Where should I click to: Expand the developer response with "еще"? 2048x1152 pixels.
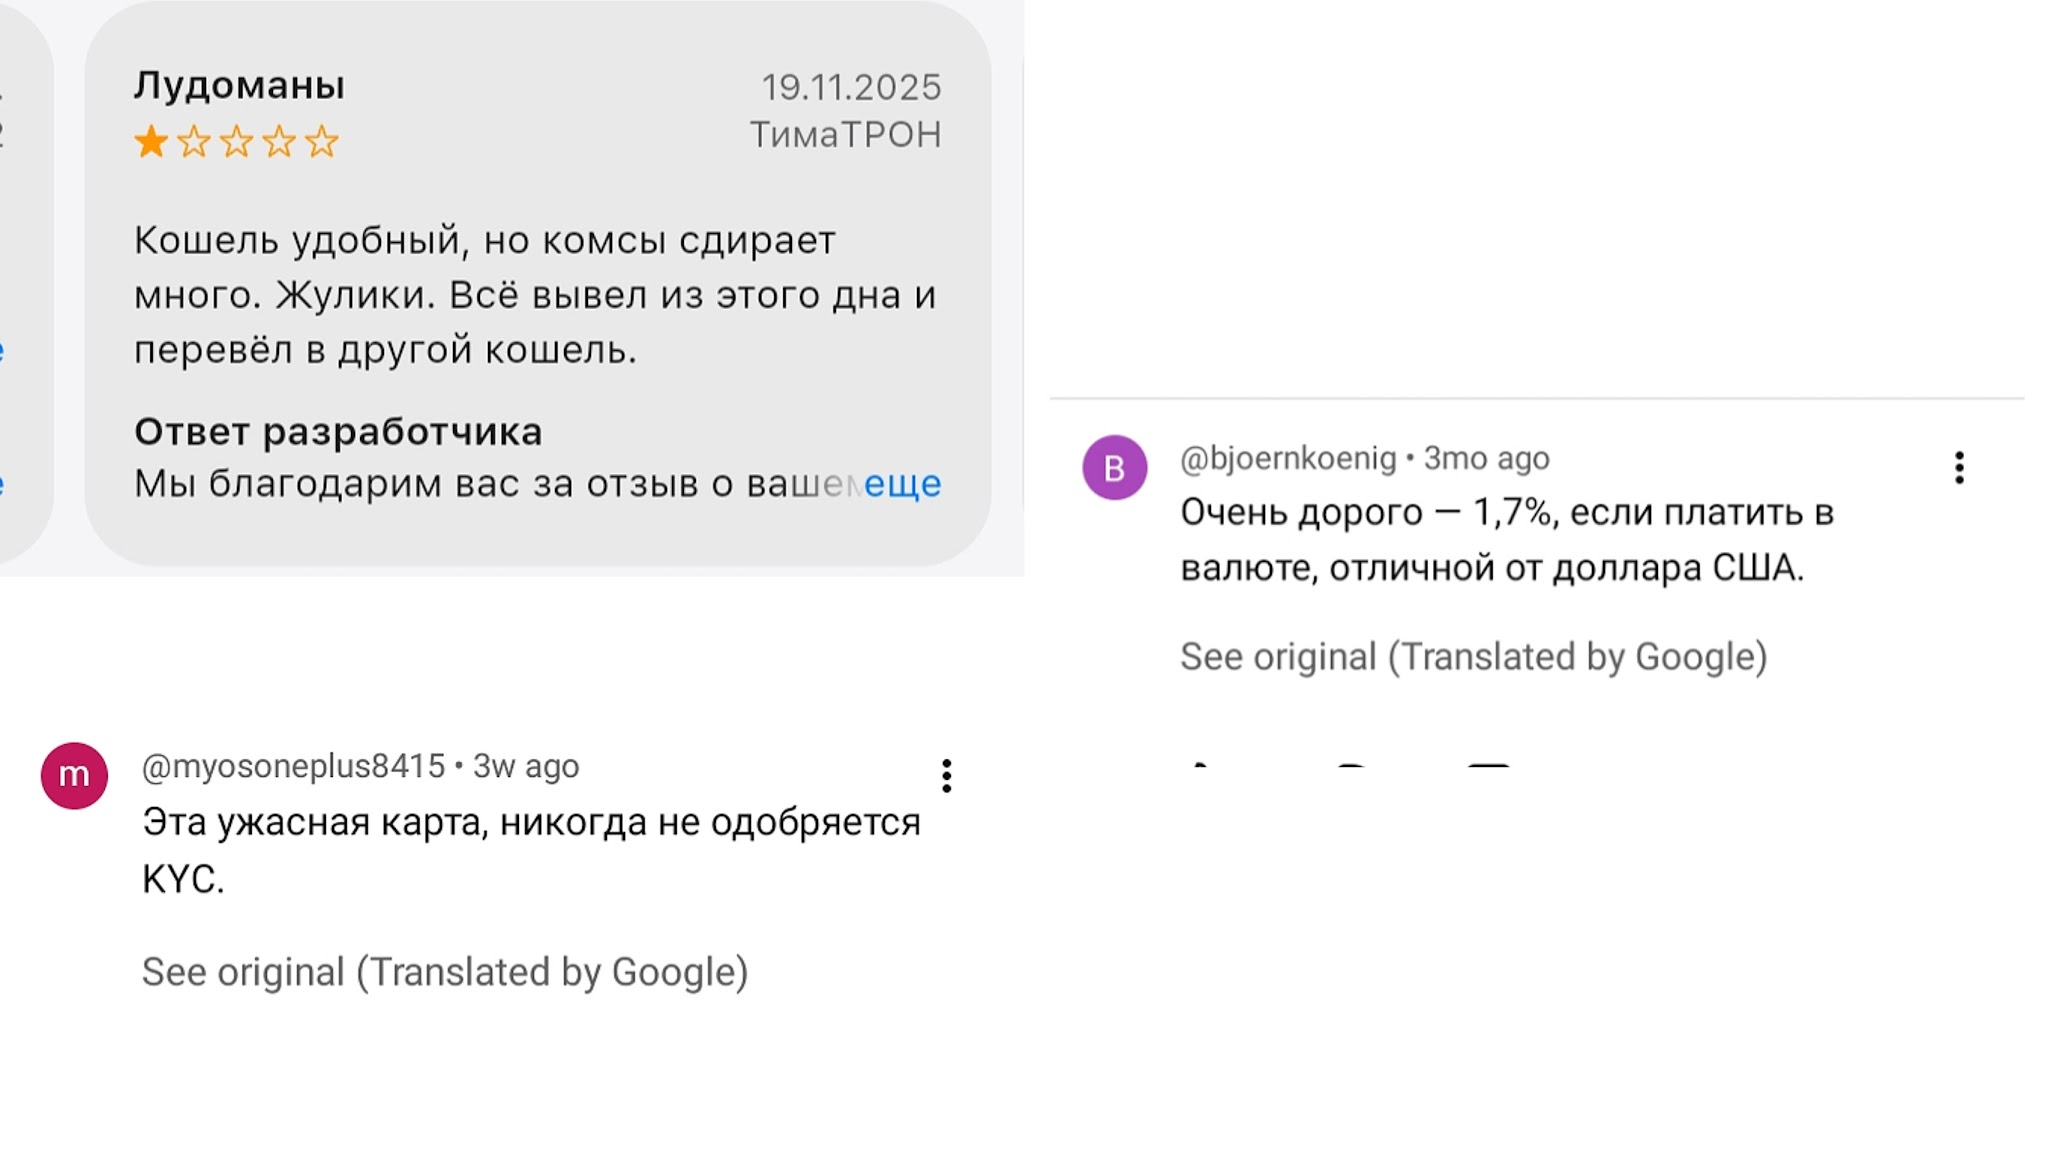902,484
